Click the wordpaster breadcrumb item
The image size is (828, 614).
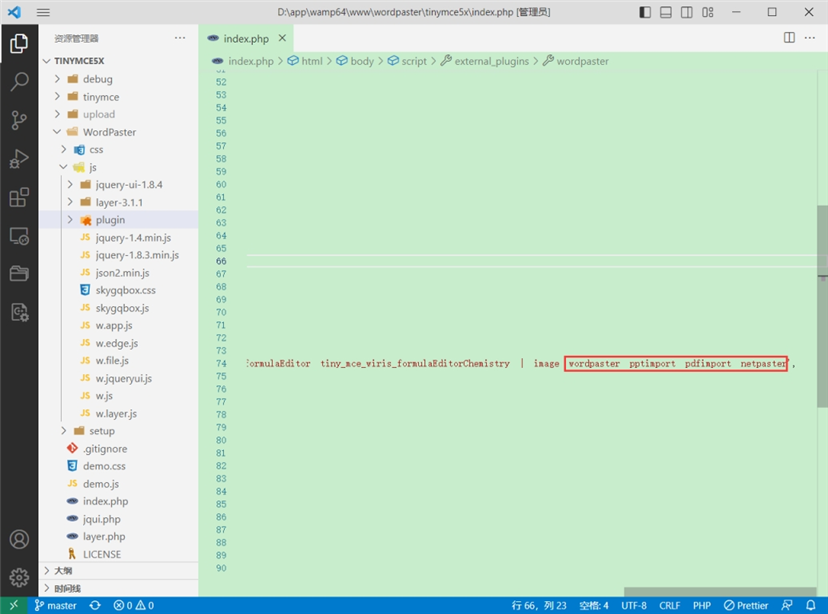[576, 61]
